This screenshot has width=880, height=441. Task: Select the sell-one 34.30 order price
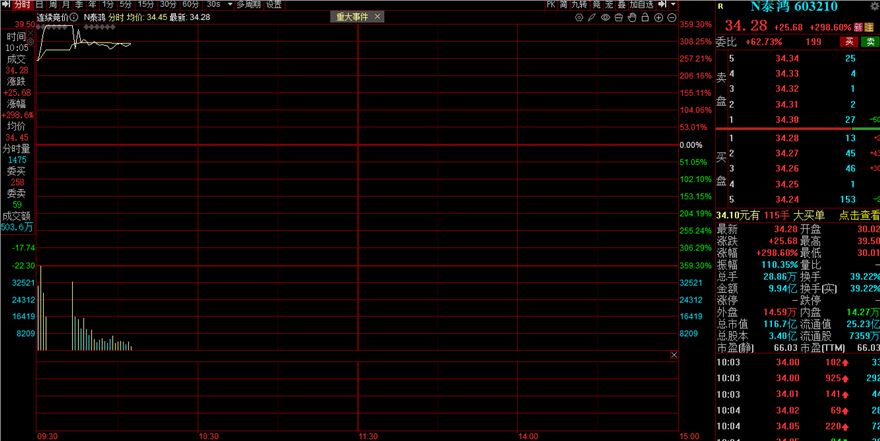coord(787,118)
